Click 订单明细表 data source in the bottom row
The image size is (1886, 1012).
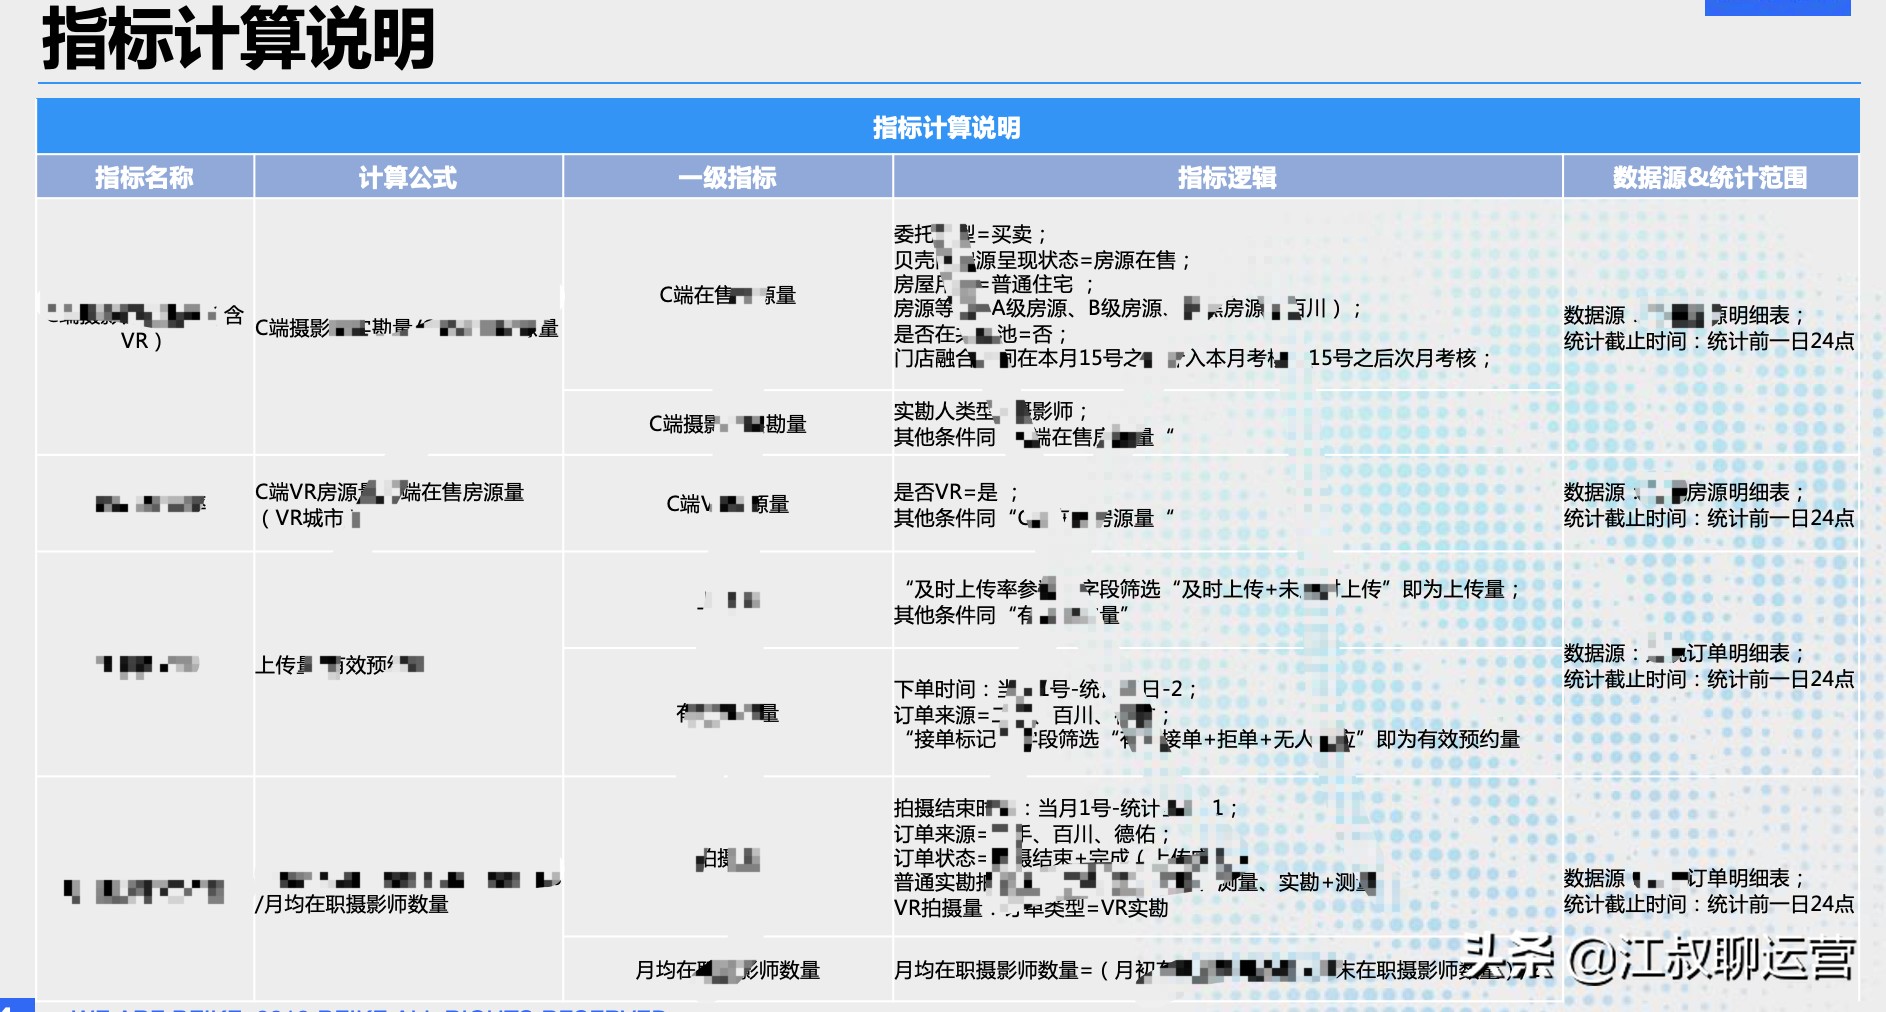[x=1684, y=878]
